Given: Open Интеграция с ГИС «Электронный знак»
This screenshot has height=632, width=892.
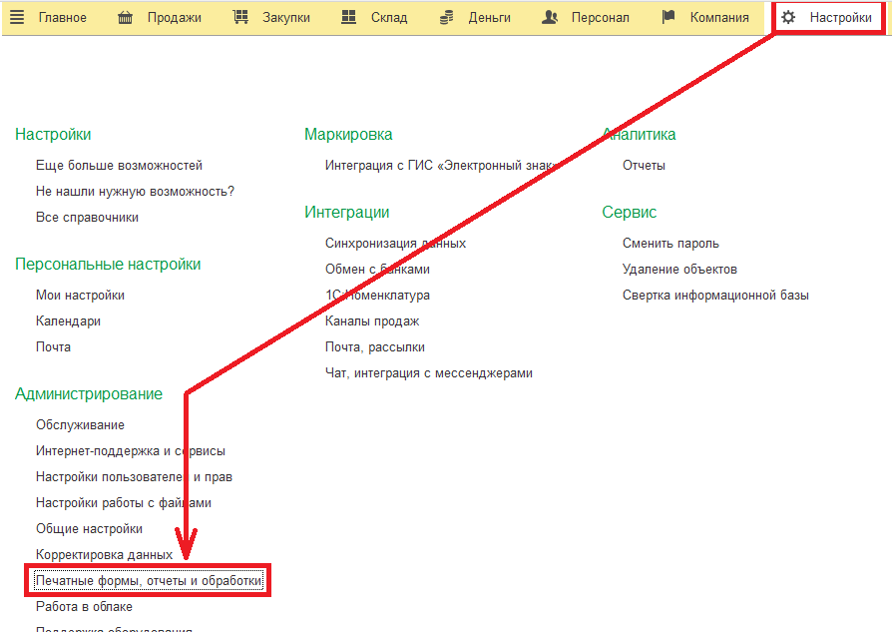Looking at the screenshot, I should (440, 165).
